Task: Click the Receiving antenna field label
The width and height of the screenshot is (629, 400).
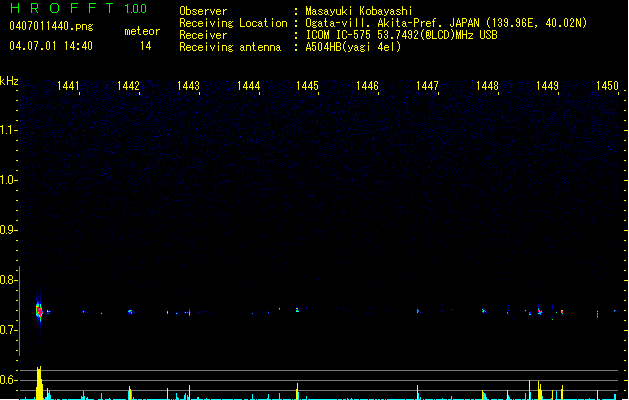Action: (230, 47)
